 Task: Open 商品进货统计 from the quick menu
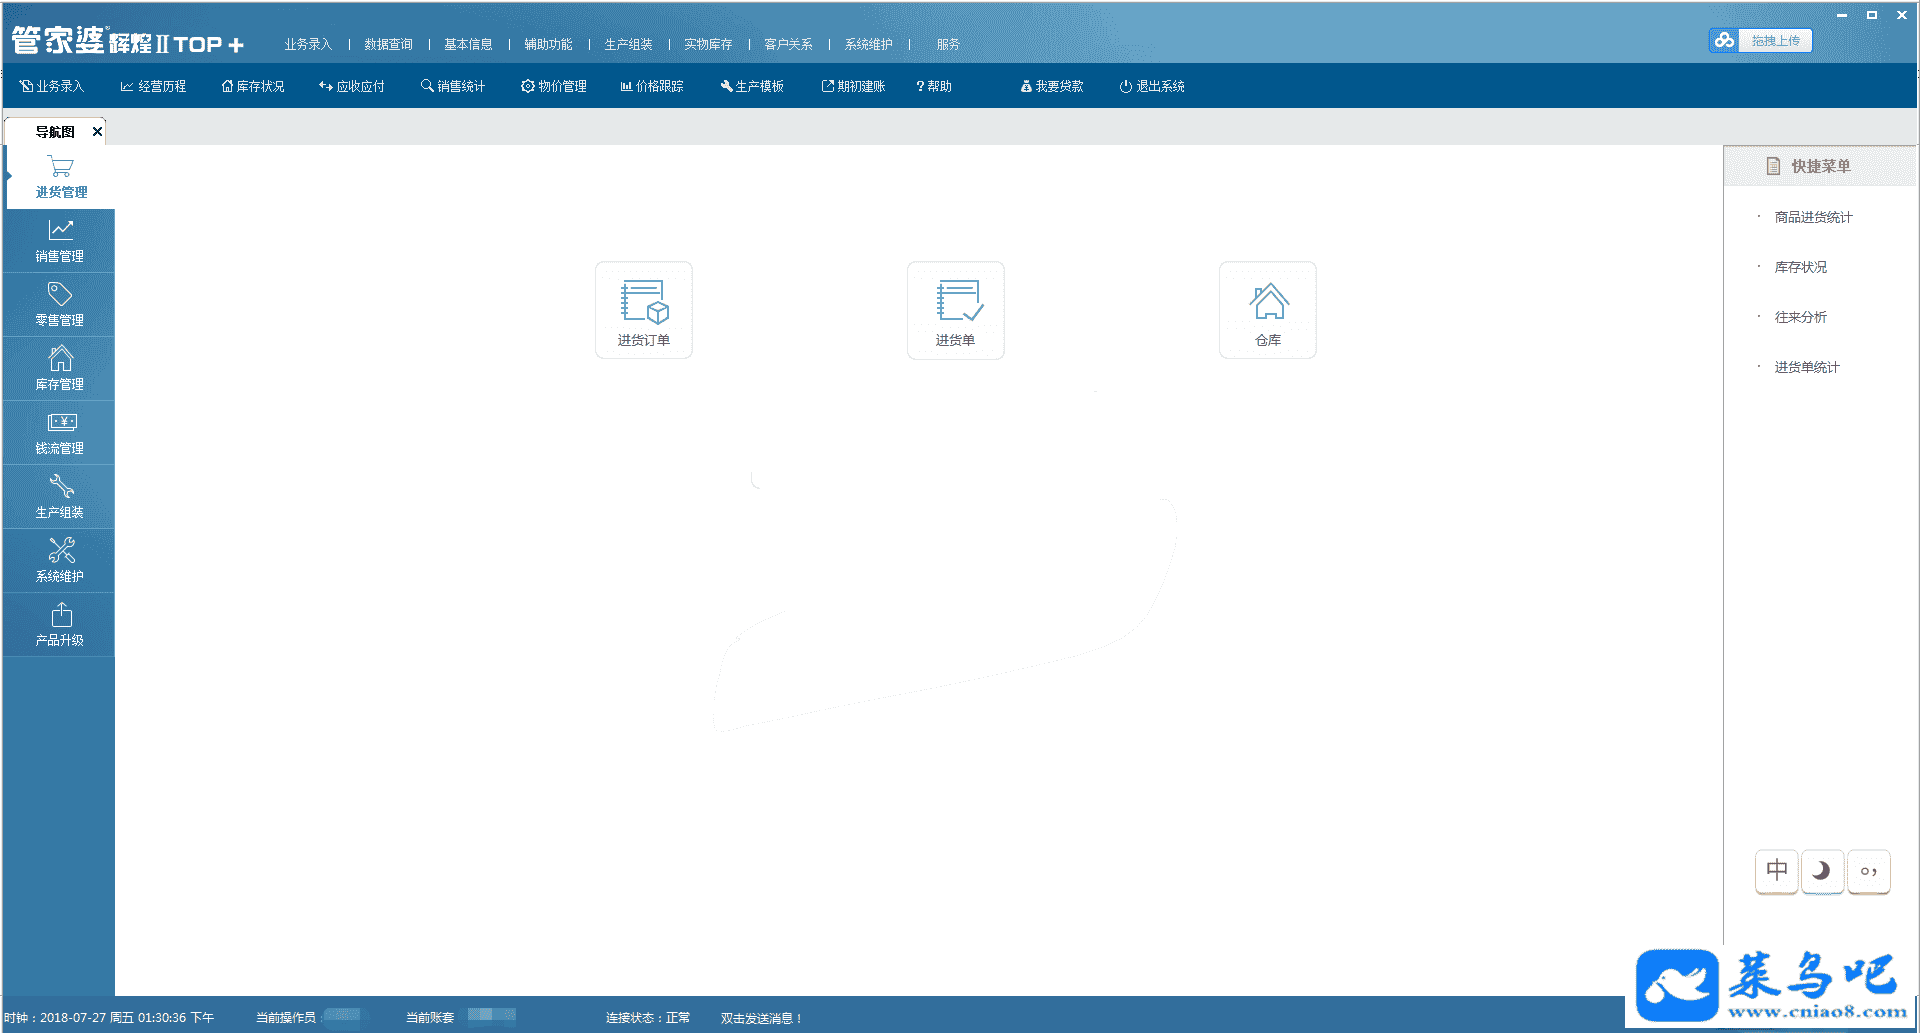[x=1813, y=217]
